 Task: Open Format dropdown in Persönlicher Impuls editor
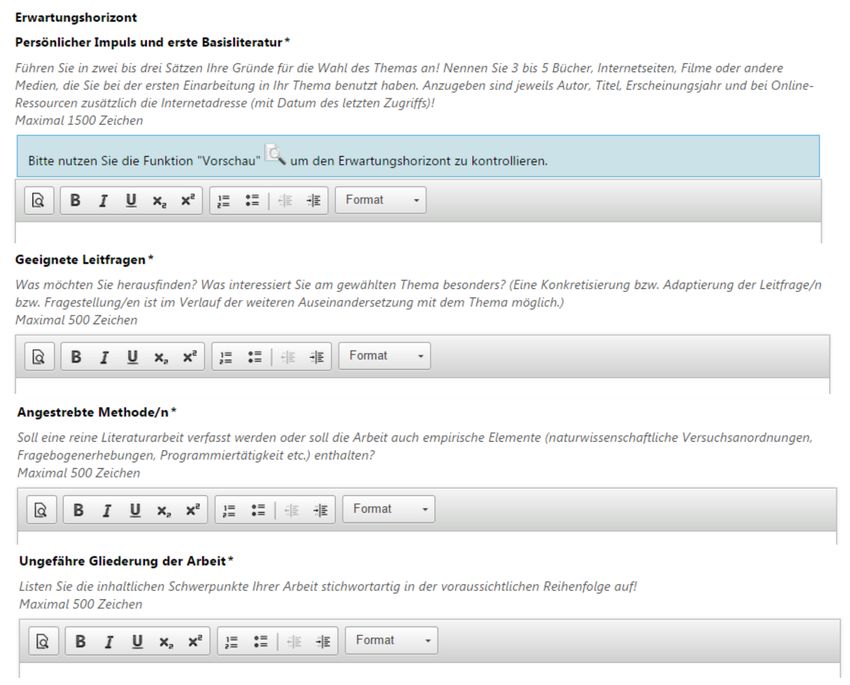click(381, 200)
